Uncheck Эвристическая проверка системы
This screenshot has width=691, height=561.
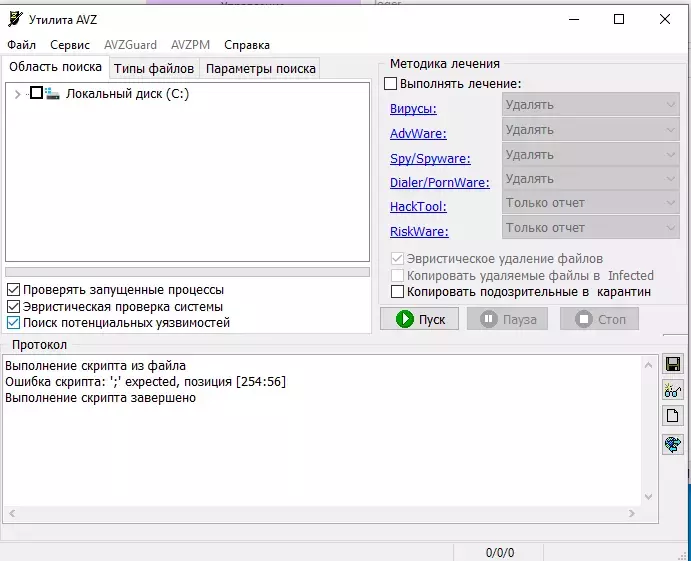point(13,306)
